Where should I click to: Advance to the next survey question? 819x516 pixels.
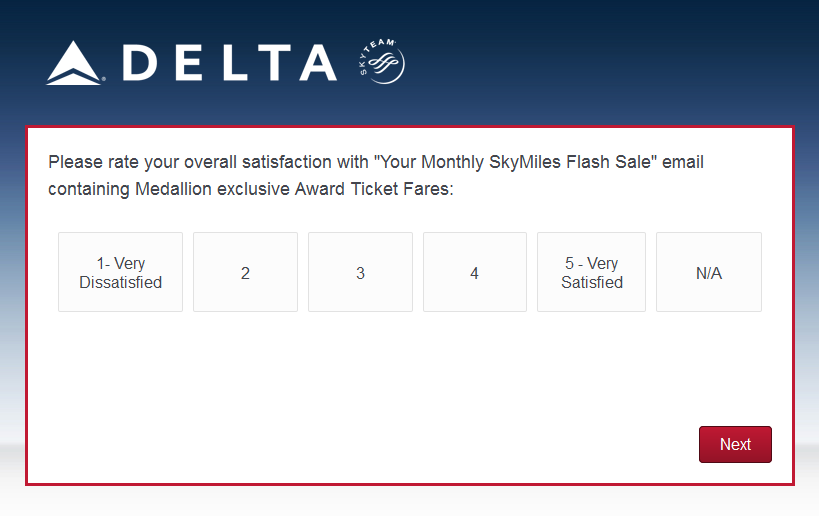tap(735, 445)
